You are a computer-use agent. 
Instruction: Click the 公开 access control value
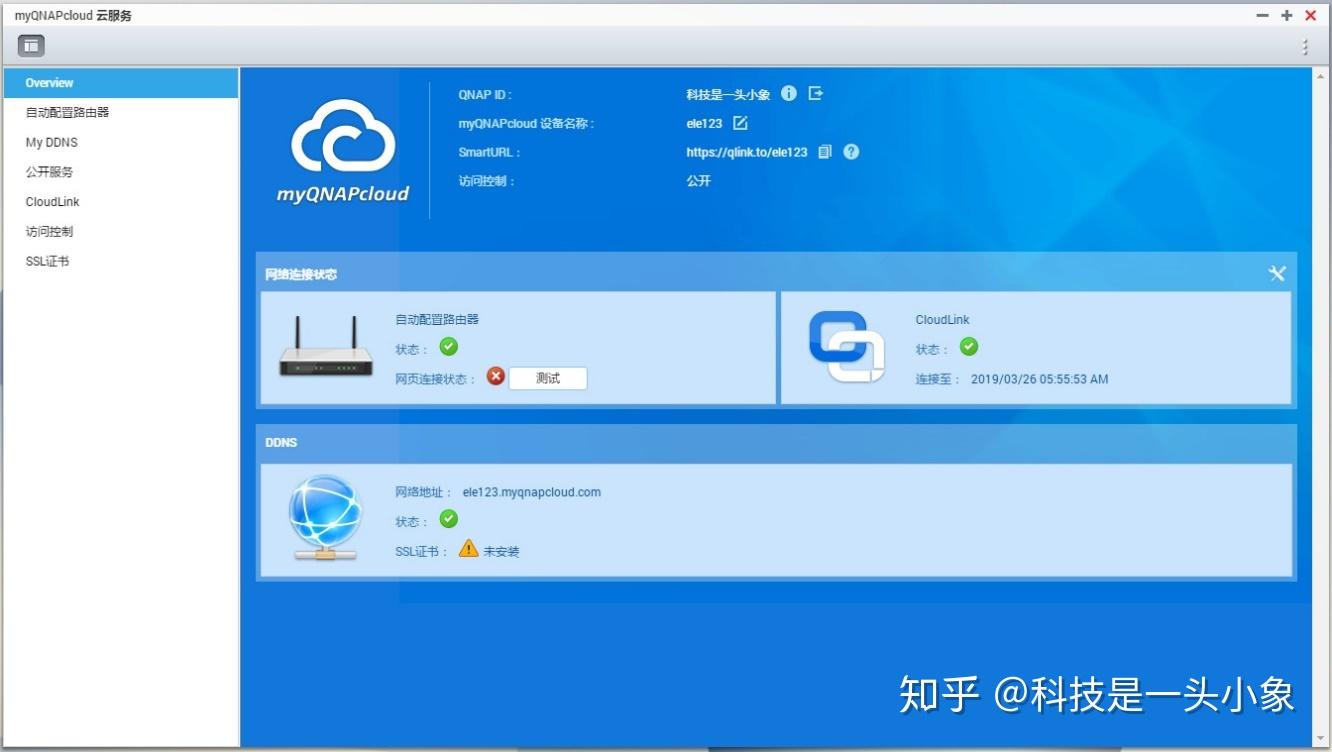pyautogui.click(x=699, y=181)
